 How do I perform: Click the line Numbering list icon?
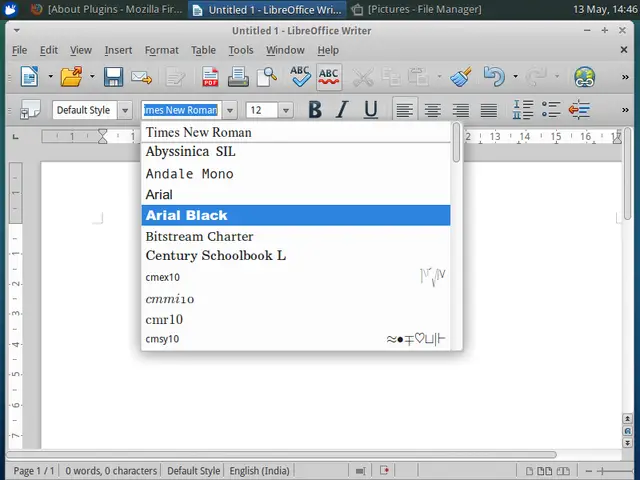(x=523, y=110)
